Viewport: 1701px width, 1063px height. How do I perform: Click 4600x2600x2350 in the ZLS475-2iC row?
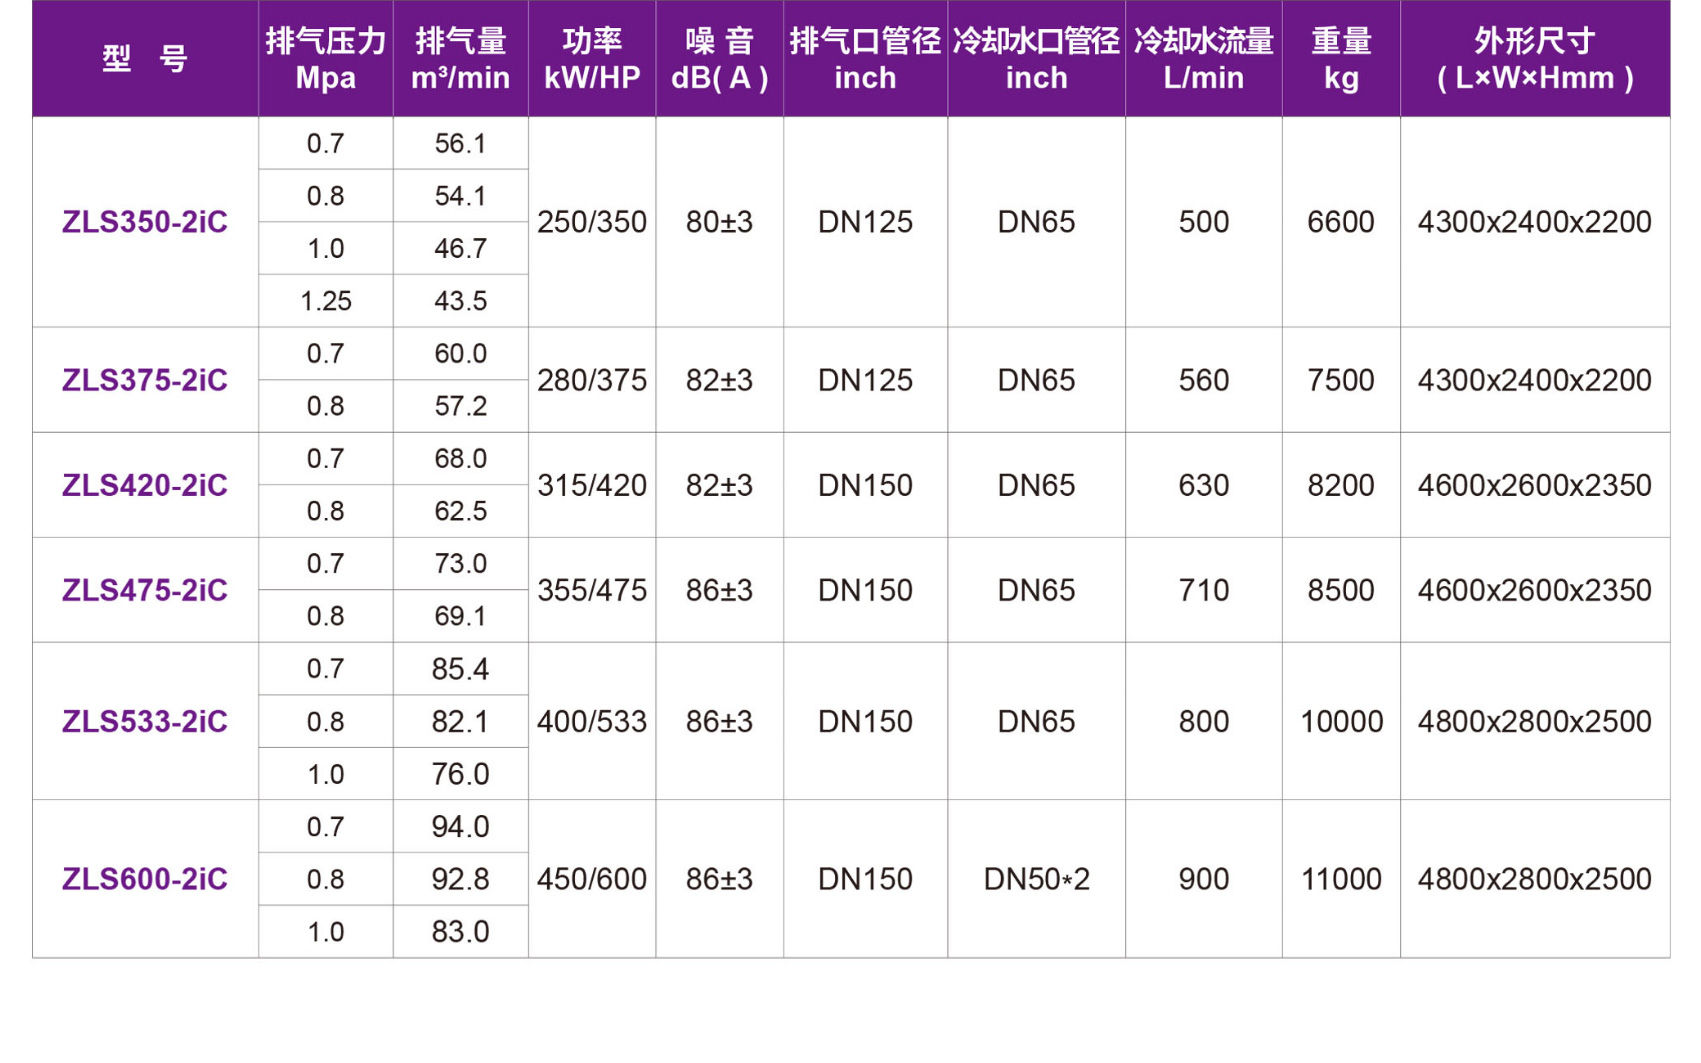tap(1535, 590)
